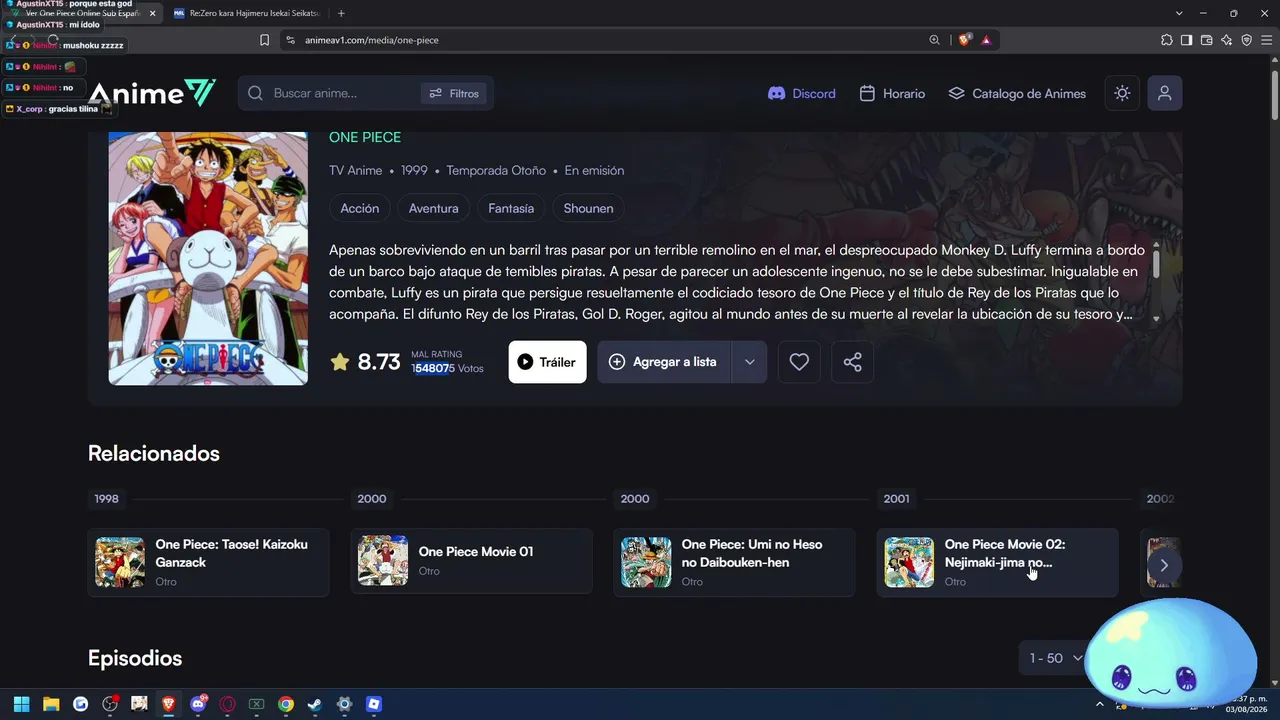Viewport: 1280px width, 720px height.
Task: Open the tab search chevron in title bar
Action: point(1179,13)
